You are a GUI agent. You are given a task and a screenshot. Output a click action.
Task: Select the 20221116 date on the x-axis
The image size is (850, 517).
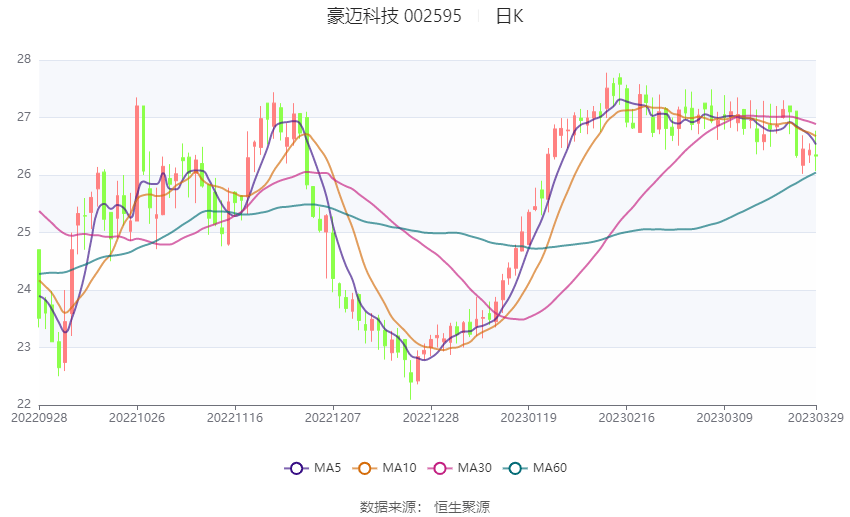[235, 417]
